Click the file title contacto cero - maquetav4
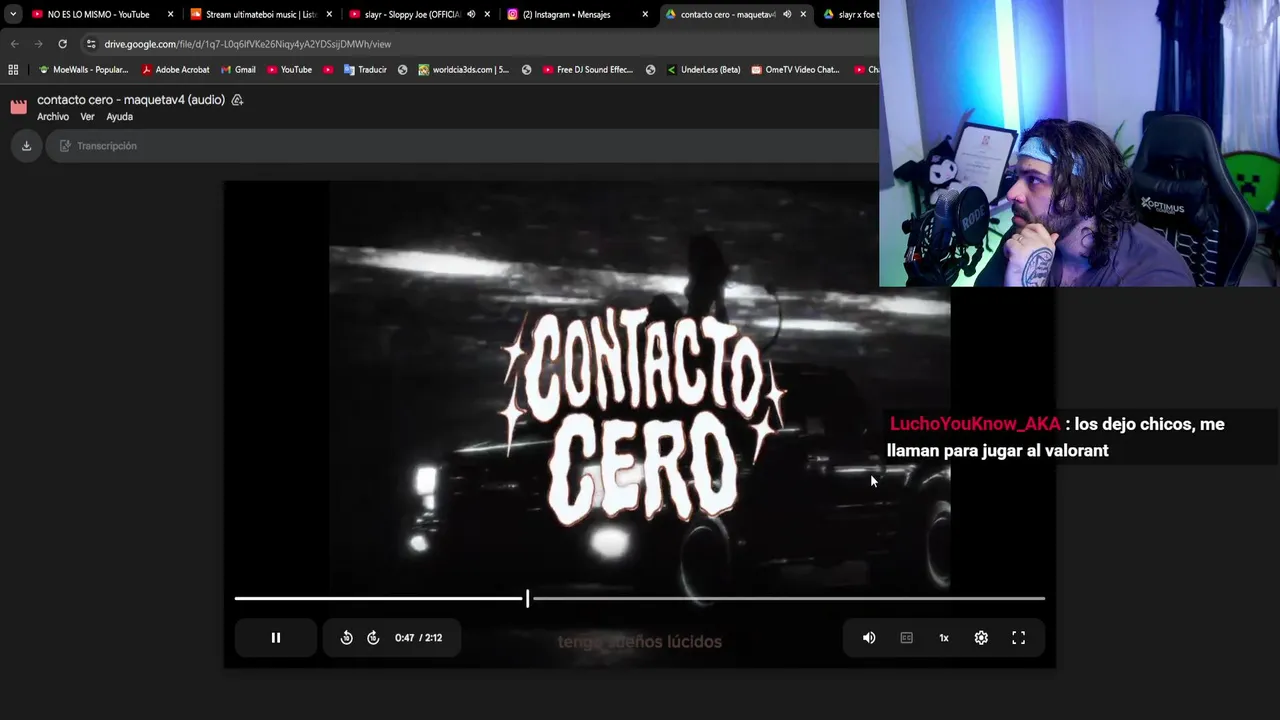This screenshot has height=720, width=1280. pos(131,100)
